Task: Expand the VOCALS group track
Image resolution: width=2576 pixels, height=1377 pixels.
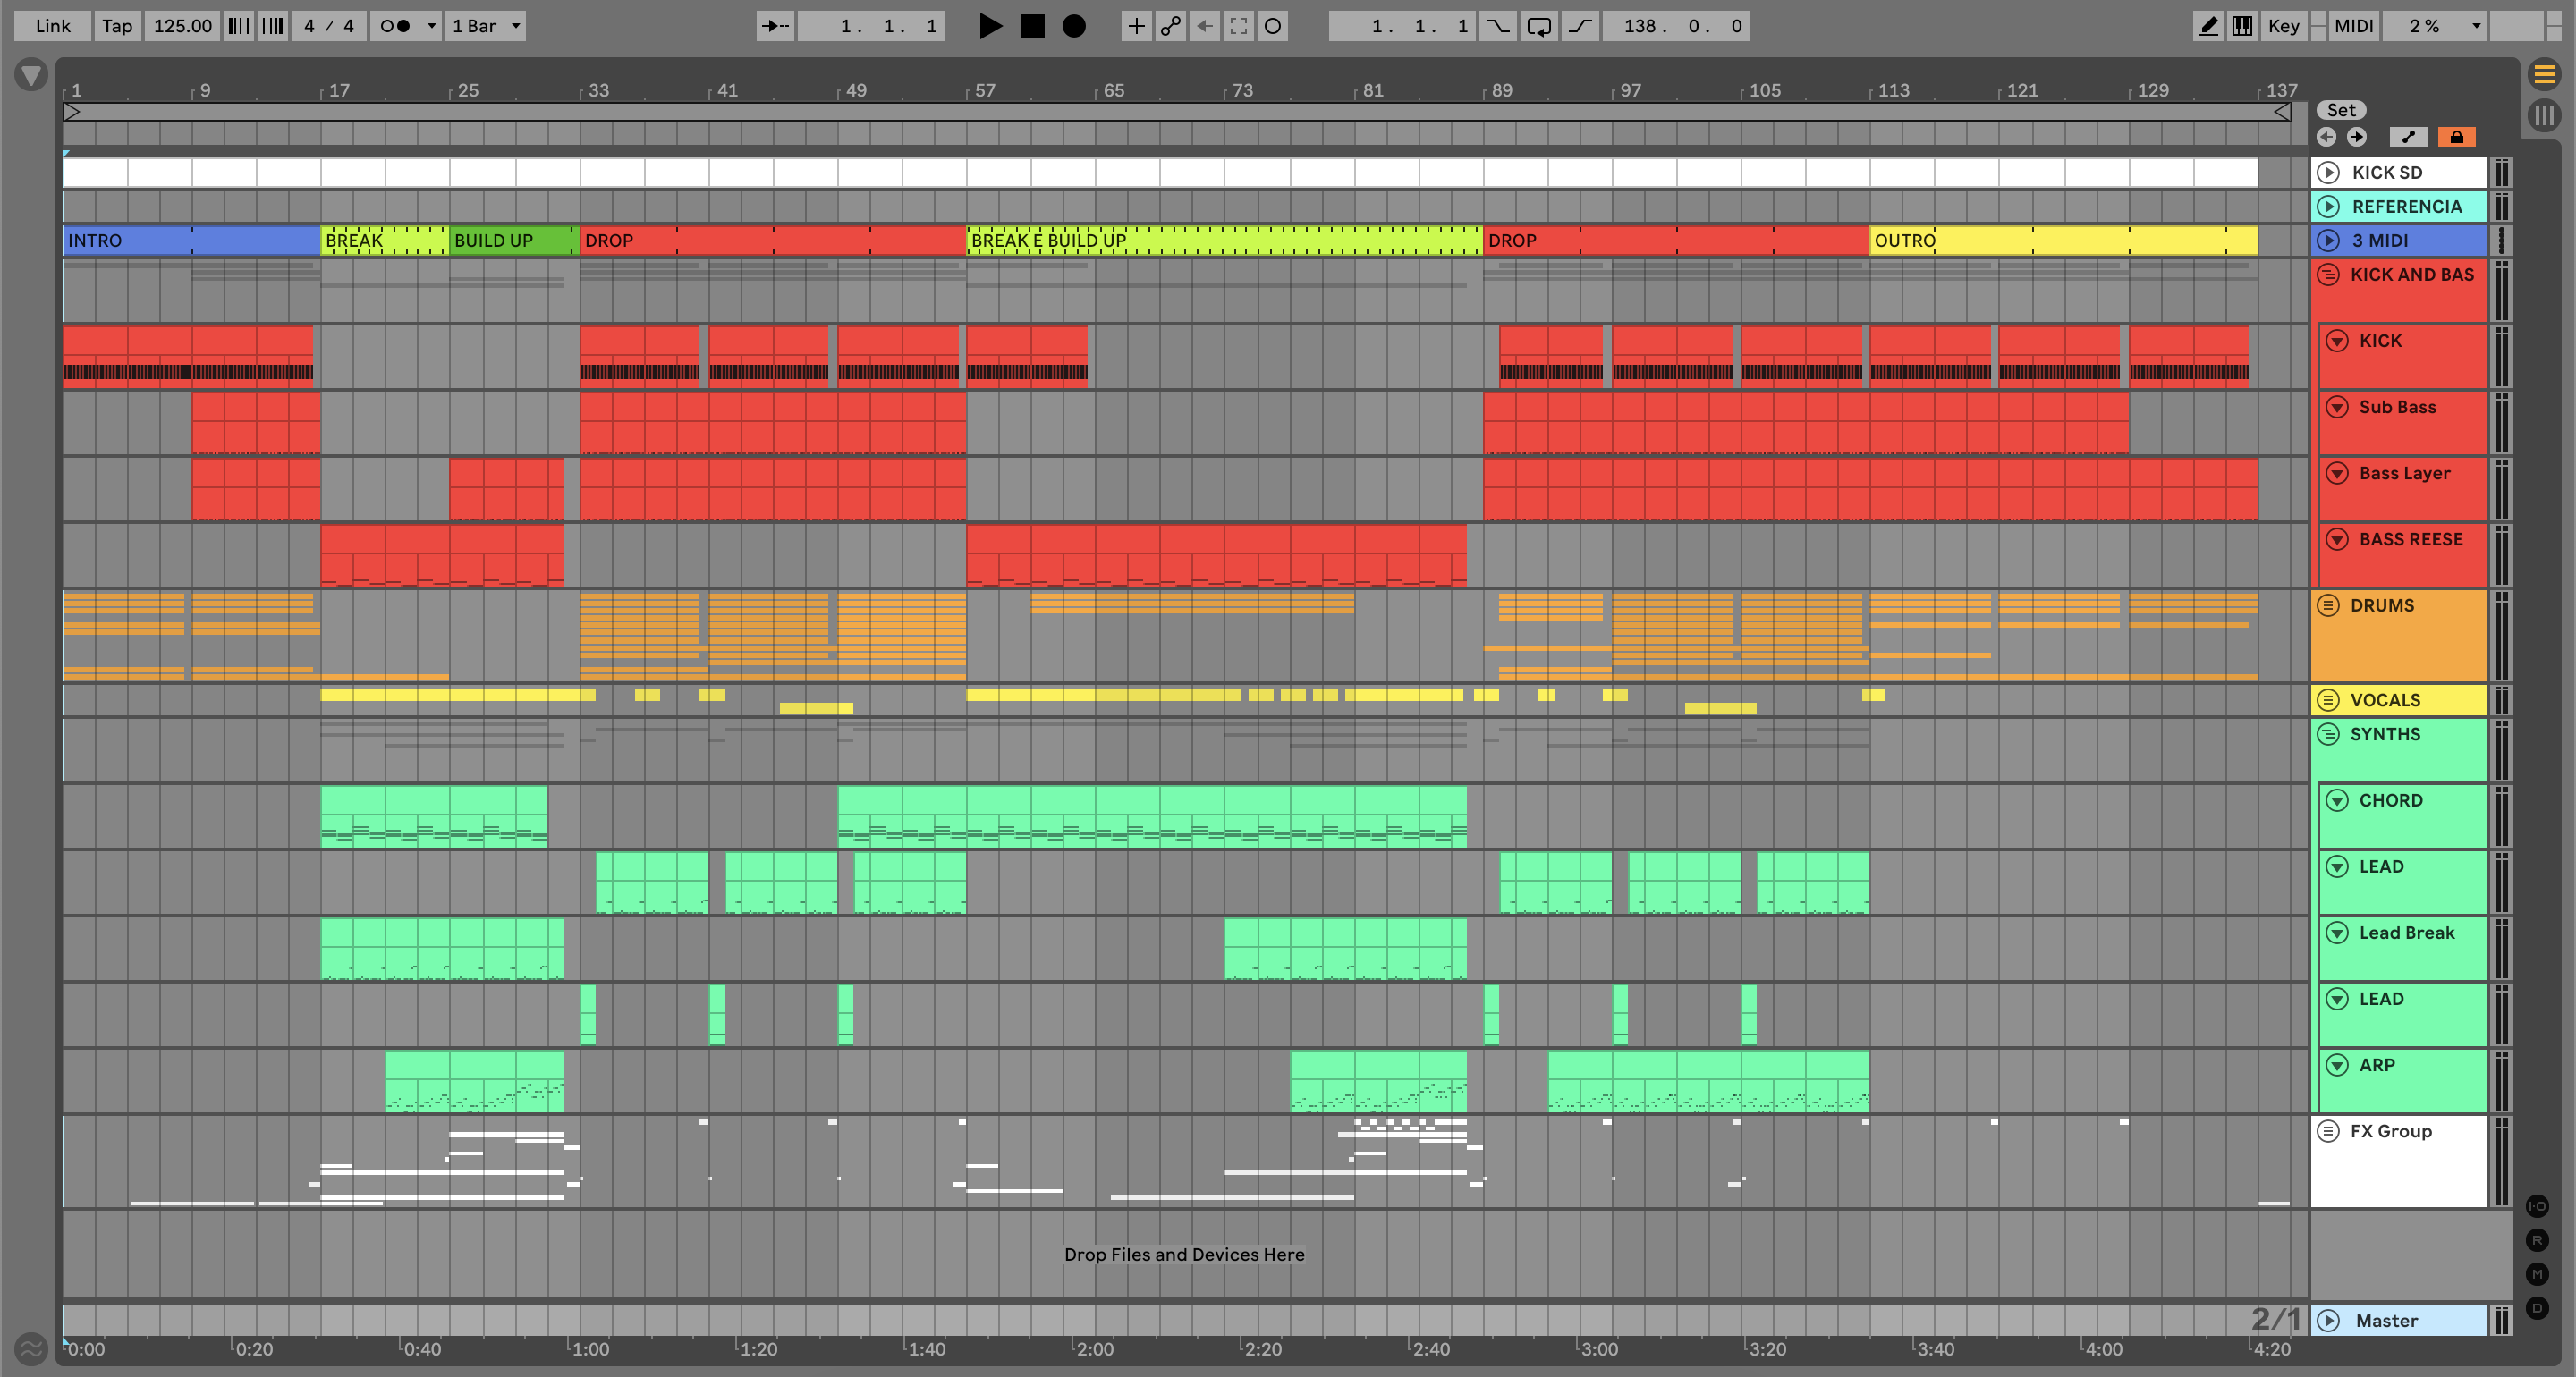Action: coord(2328,700)
